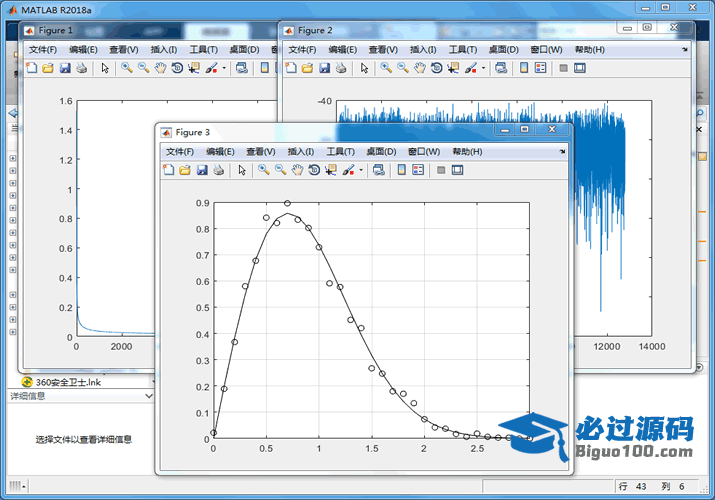Toggle Insert Legend in Figure 3 toolbar
Image resolution: width=715 pixels, height=500 pixels.
[418, 171]
